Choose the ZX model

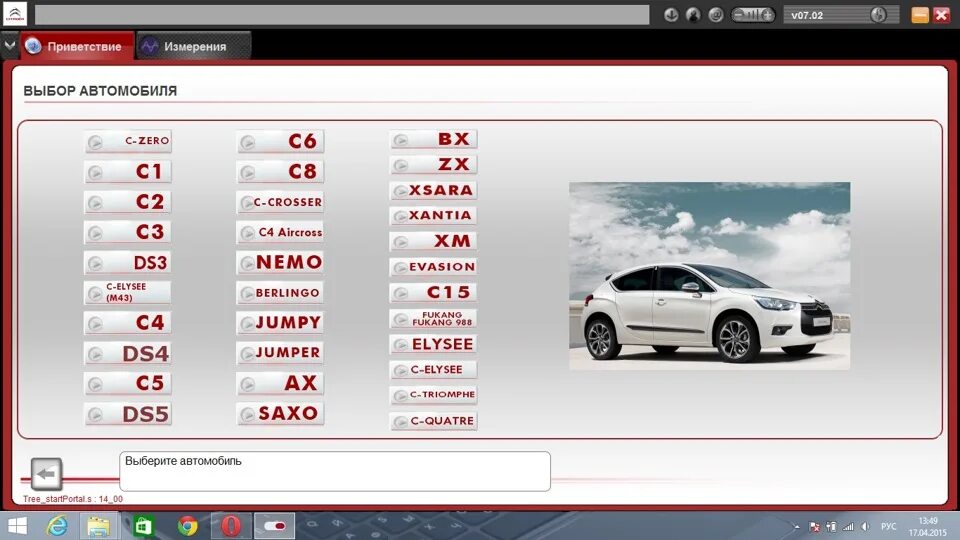pyautogui.click(x=433, y=165)
